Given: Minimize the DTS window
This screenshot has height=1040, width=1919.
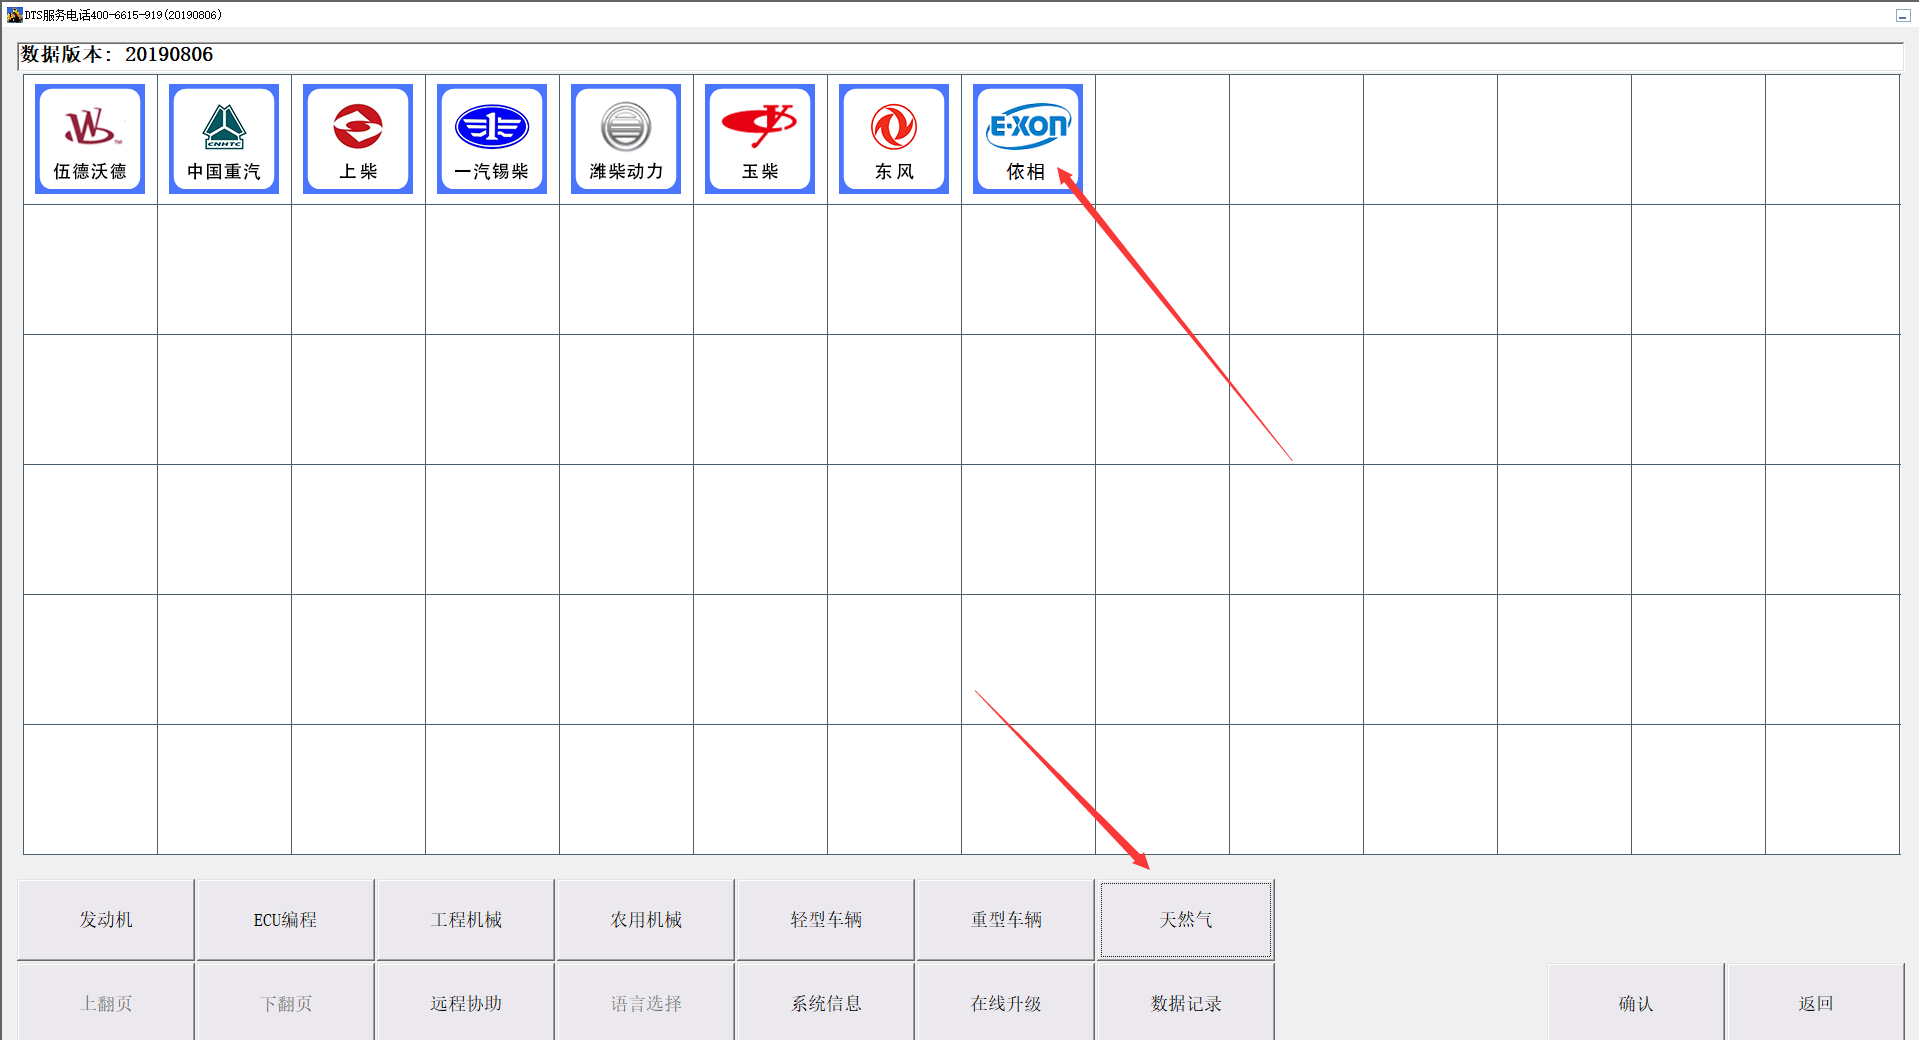Looking at the screenshot, I should [x=1902, y=15].
